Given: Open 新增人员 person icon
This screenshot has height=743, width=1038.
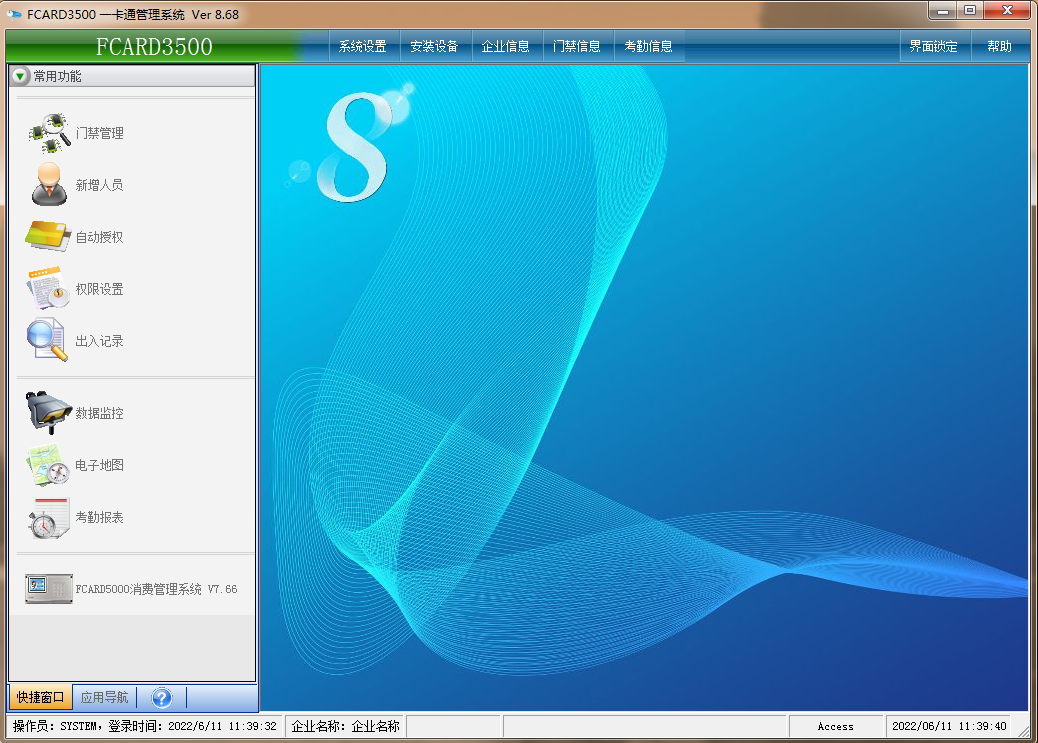Looking at the screenshot, I should point(49,185).
